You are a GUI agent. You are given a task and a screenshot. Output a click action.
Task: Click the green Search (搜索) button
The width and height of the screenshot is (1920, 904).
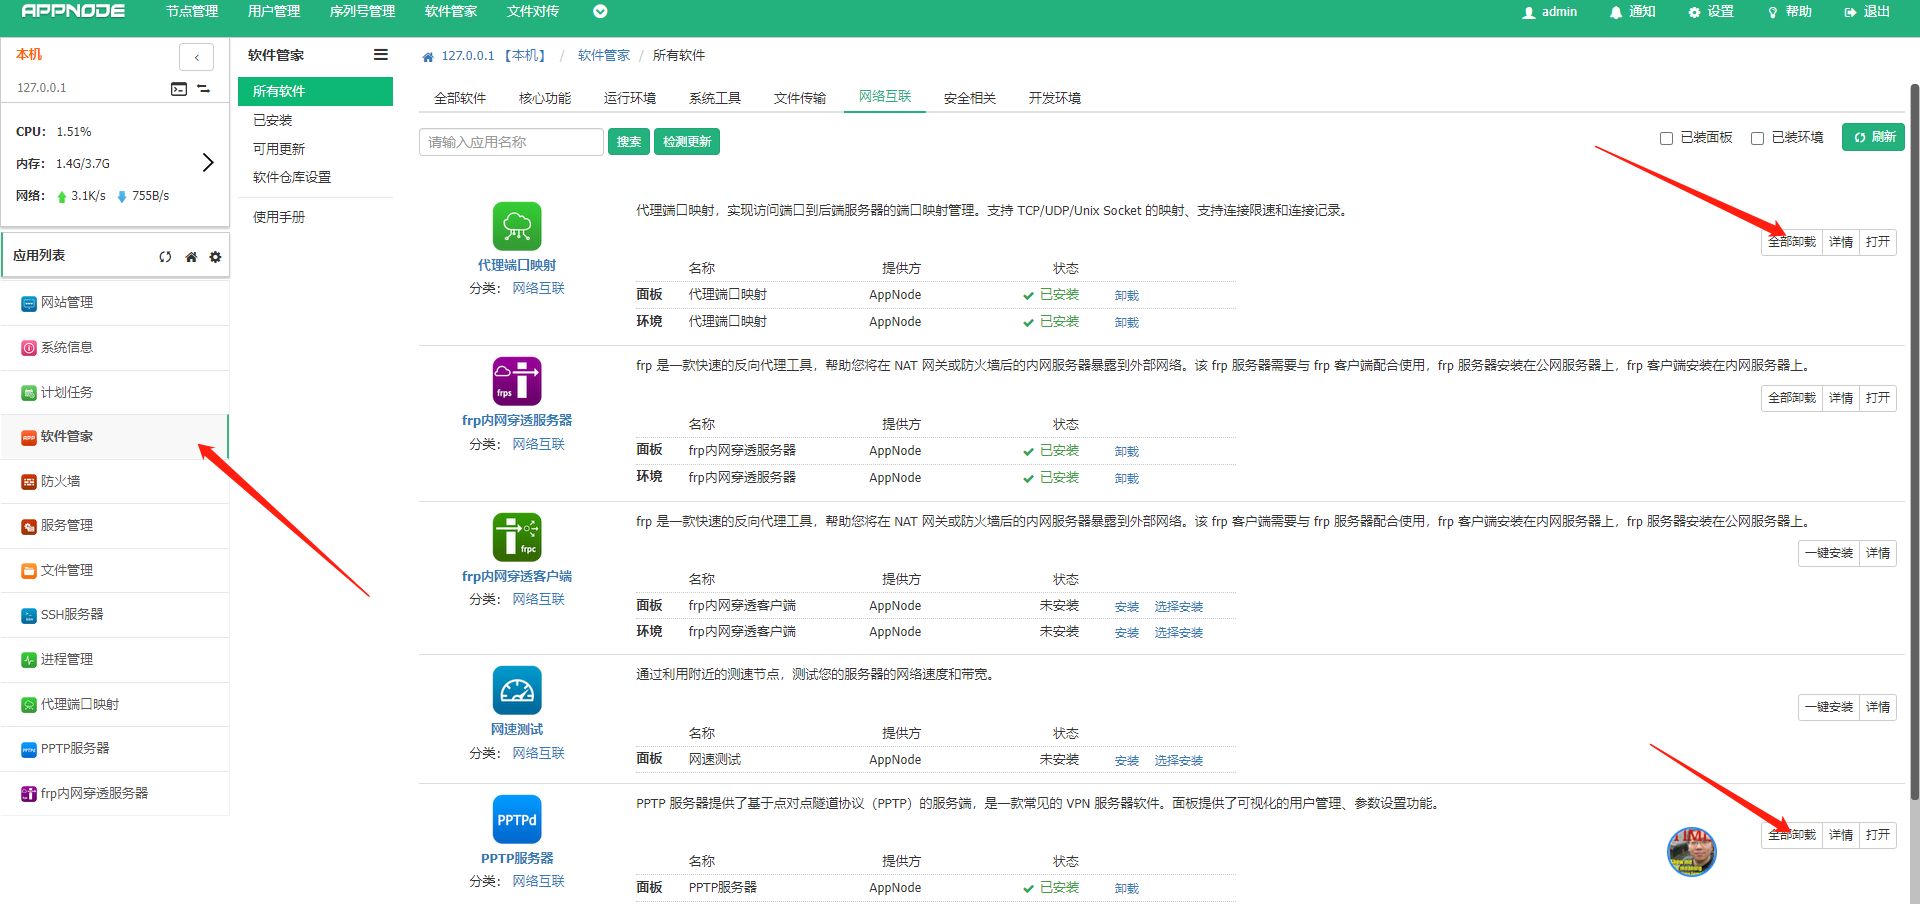629,142
